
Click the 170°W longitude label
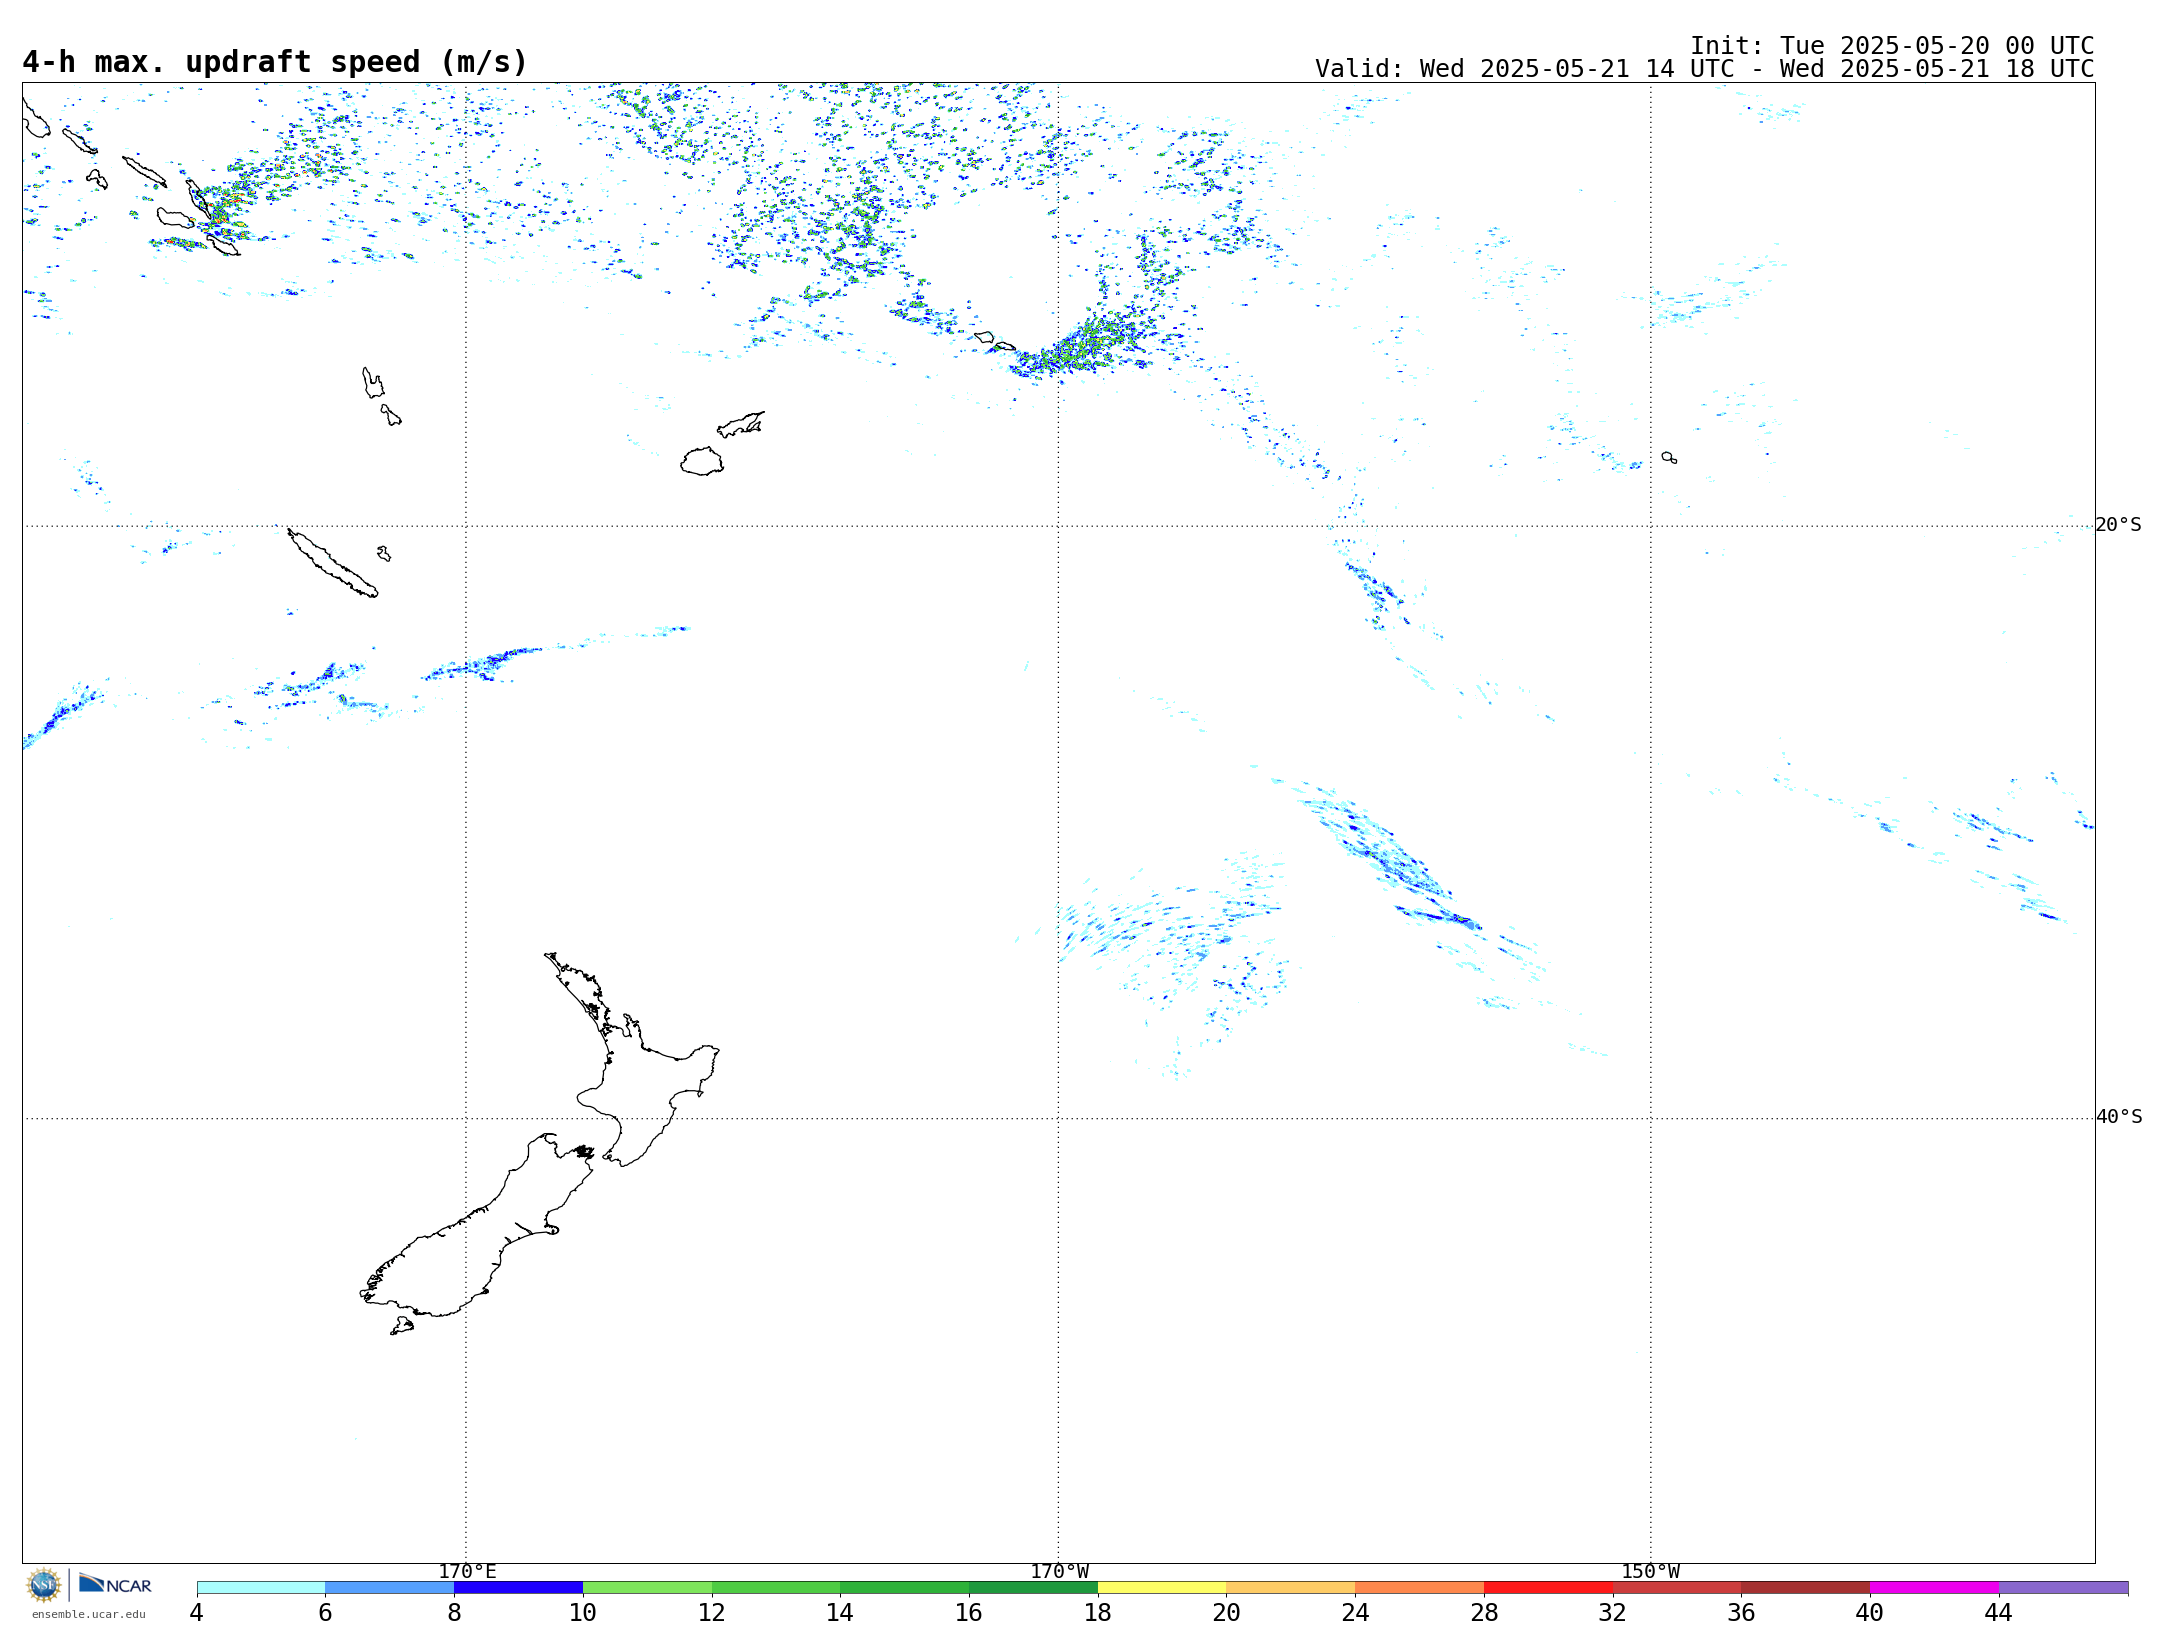(1059, 1572)
